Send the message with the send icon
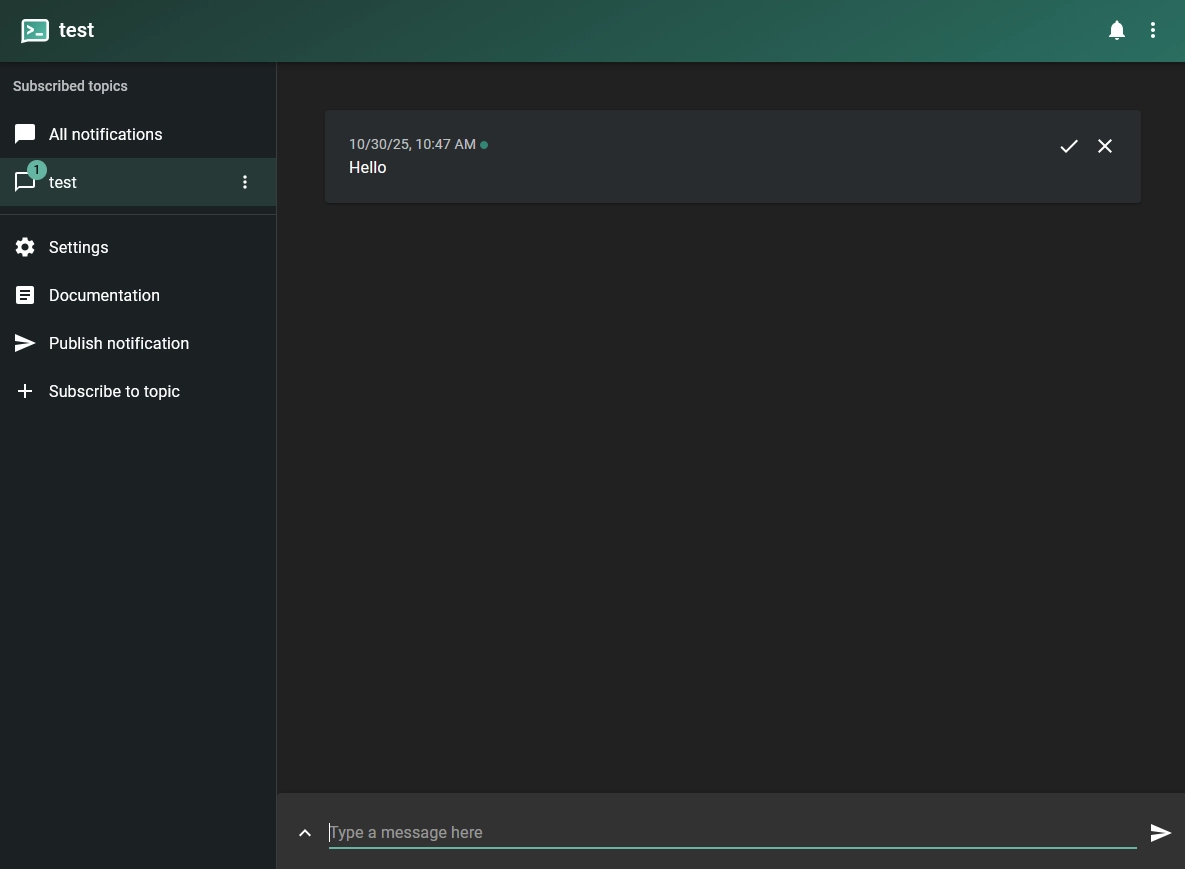Viewport: 1185px width, 869px height. (x=1160, y=833)
